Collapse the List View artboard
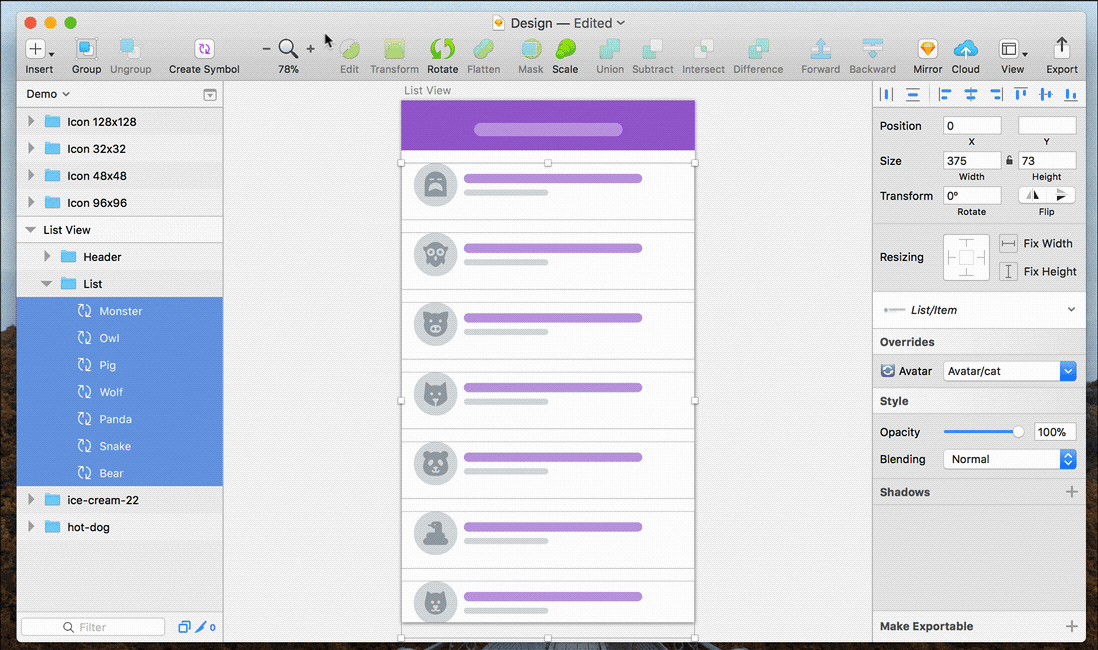Screen dimensions: 1098x650 click(31, 230)
